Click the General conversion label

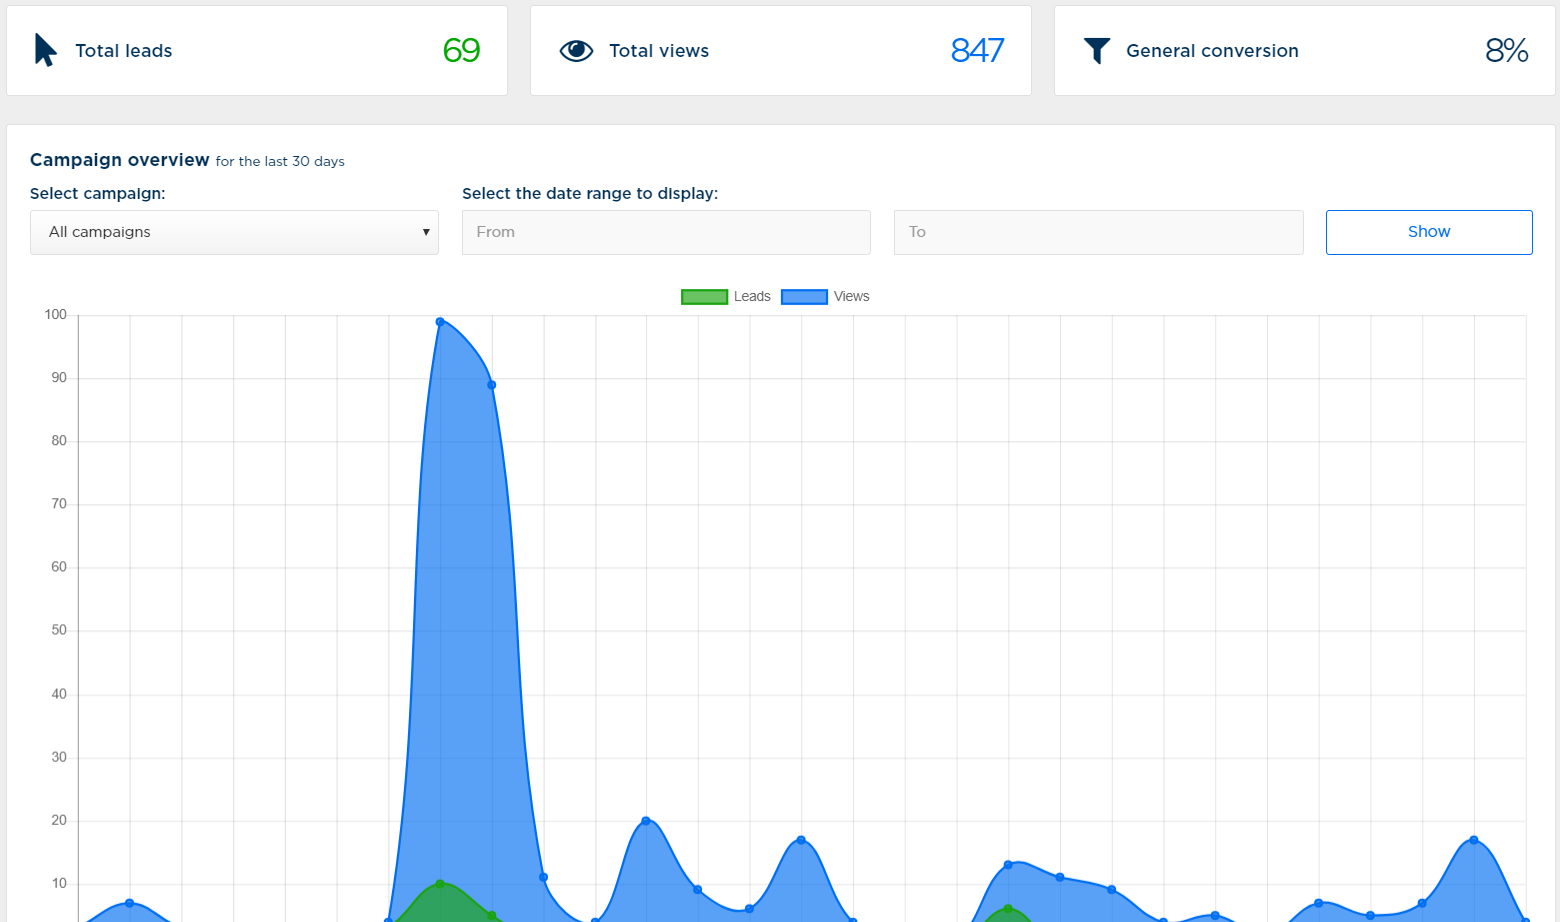[1212, 51]
